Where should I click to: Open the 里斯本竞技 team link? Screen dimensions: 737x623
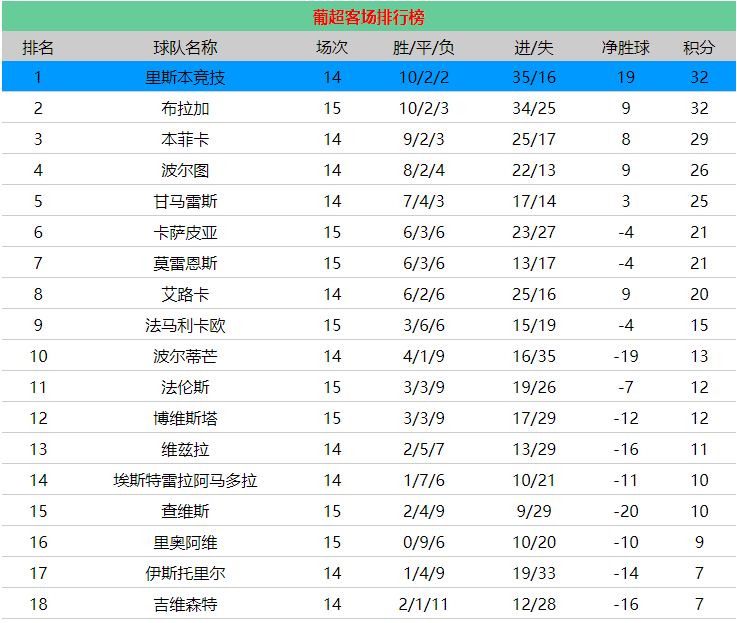coord(185,77)
